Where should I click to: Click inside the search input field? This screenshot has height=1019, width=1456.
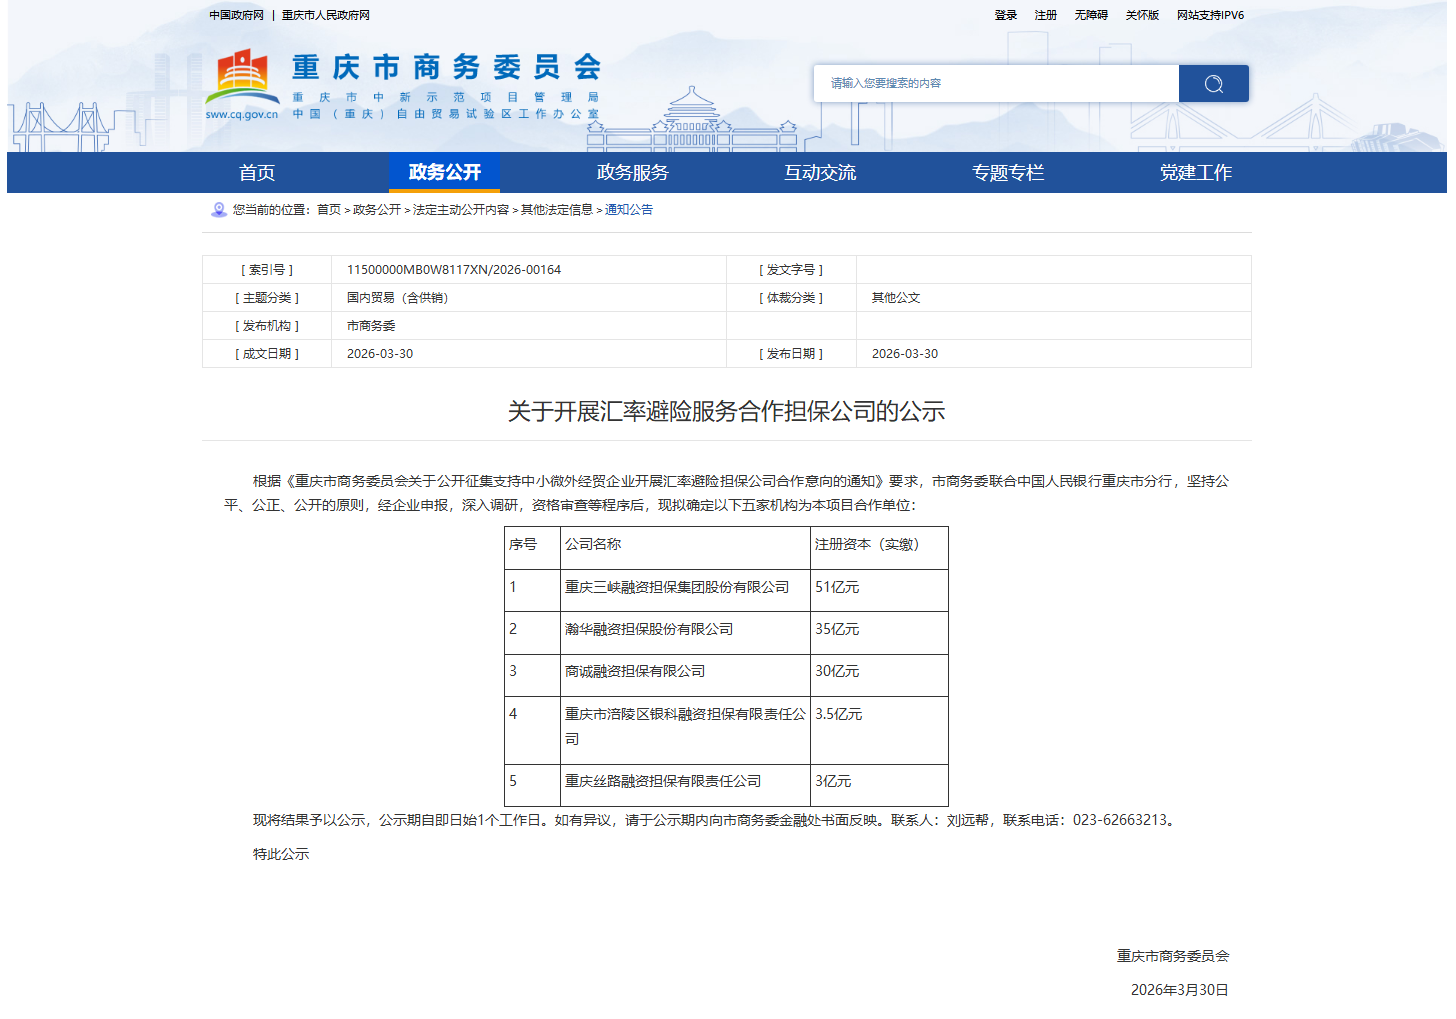[995, 83]
